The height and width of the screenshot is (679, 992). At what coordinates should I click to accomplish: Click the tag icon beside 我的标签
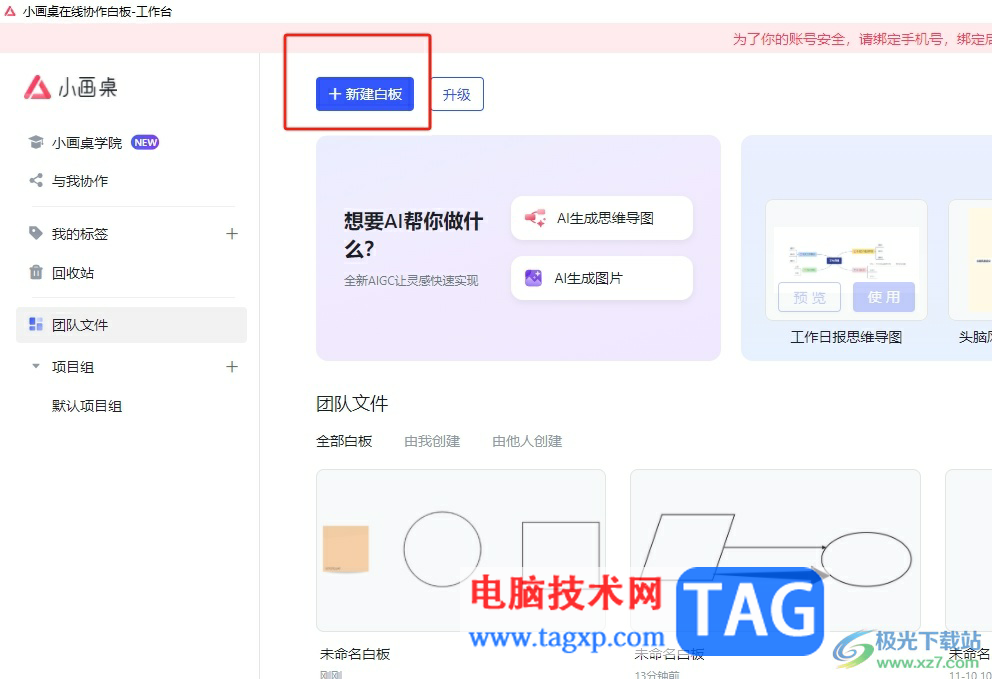click(36, 233)
